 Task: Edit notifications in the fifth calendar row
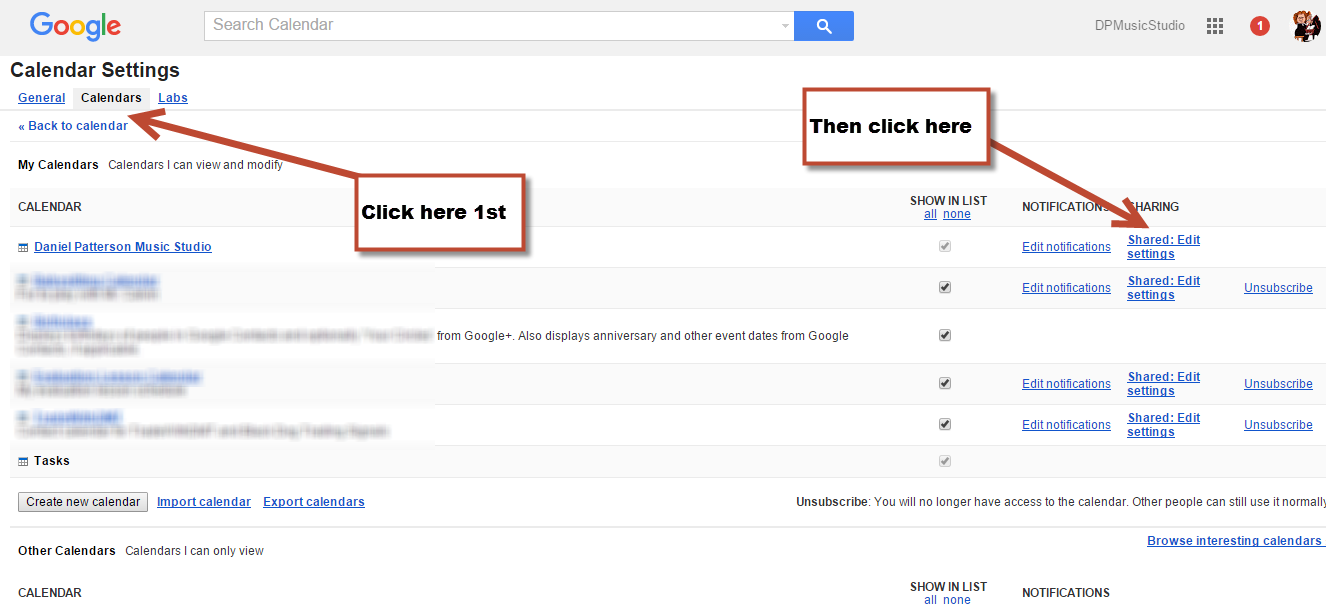pos(1066,425)
